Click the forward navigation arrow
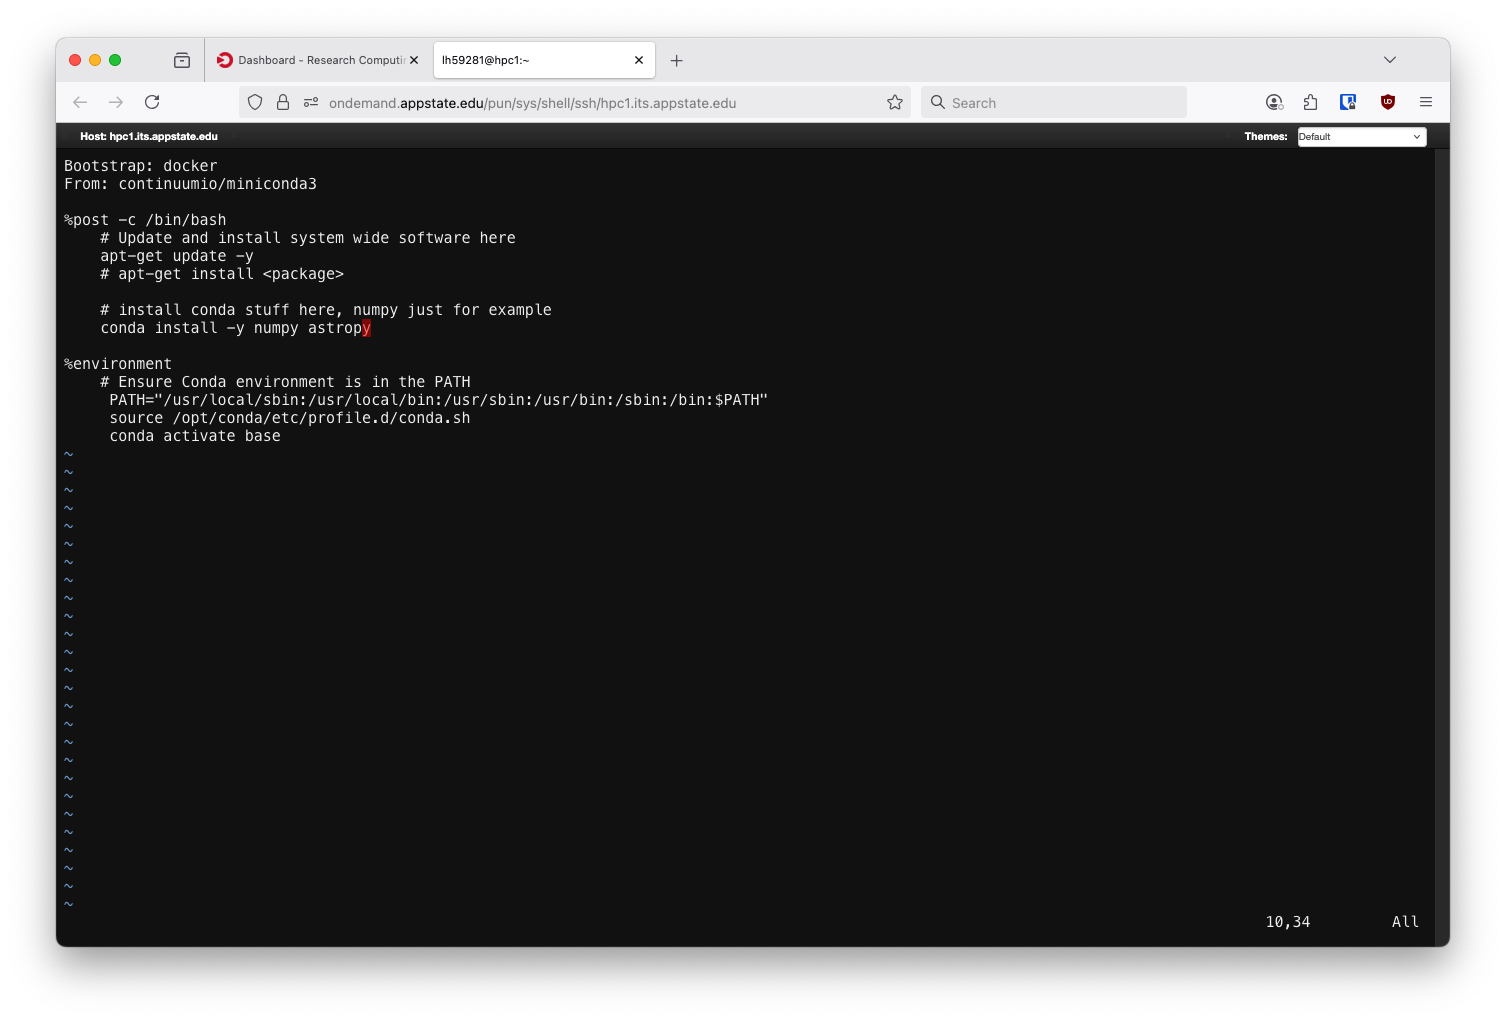This screenshot has width=1506, height=1021. tap(116, 102)
